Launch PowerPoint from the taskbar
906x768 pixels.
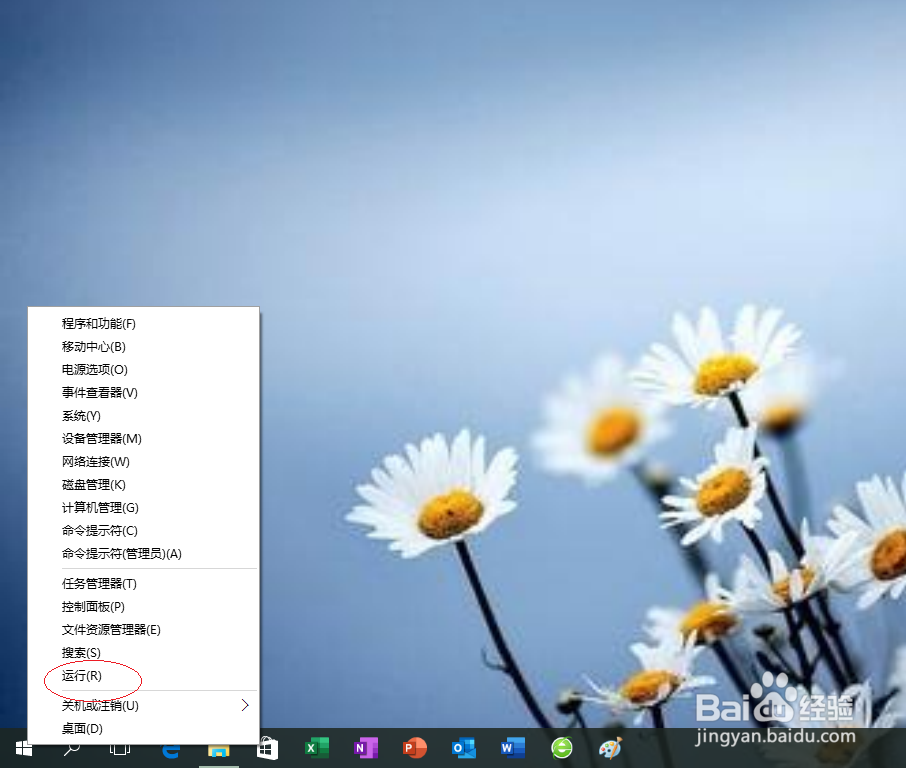414,747
